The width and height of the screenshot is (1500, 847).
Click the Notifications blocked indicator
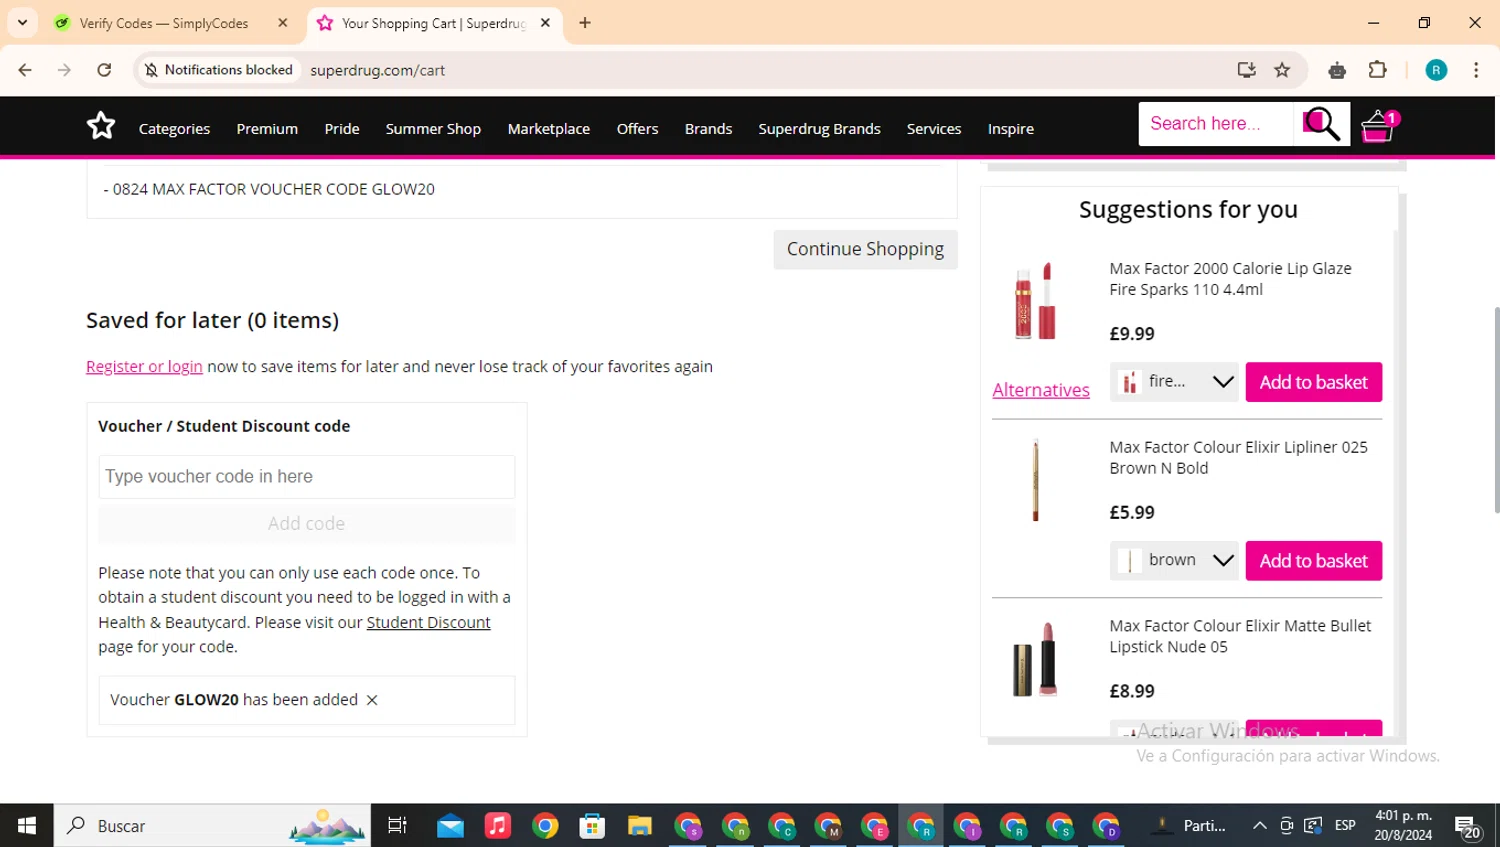point(219,70)
